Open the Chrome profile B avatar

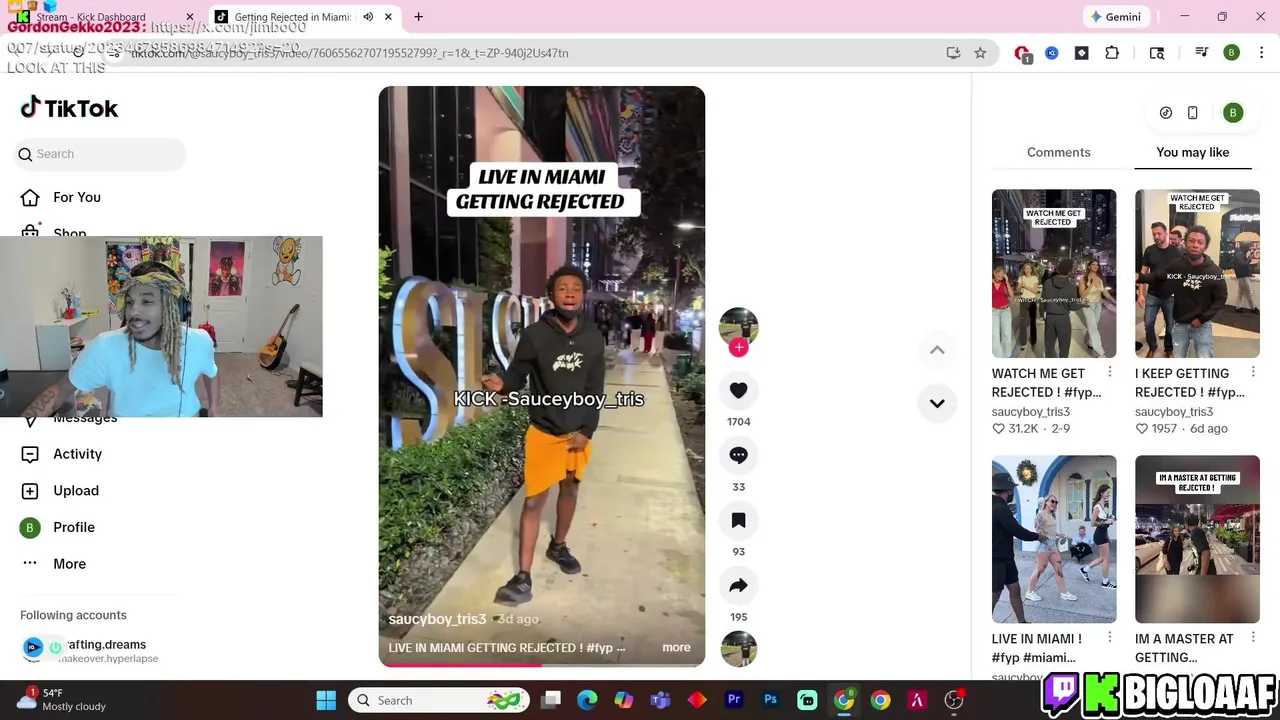coord(1232,53)
